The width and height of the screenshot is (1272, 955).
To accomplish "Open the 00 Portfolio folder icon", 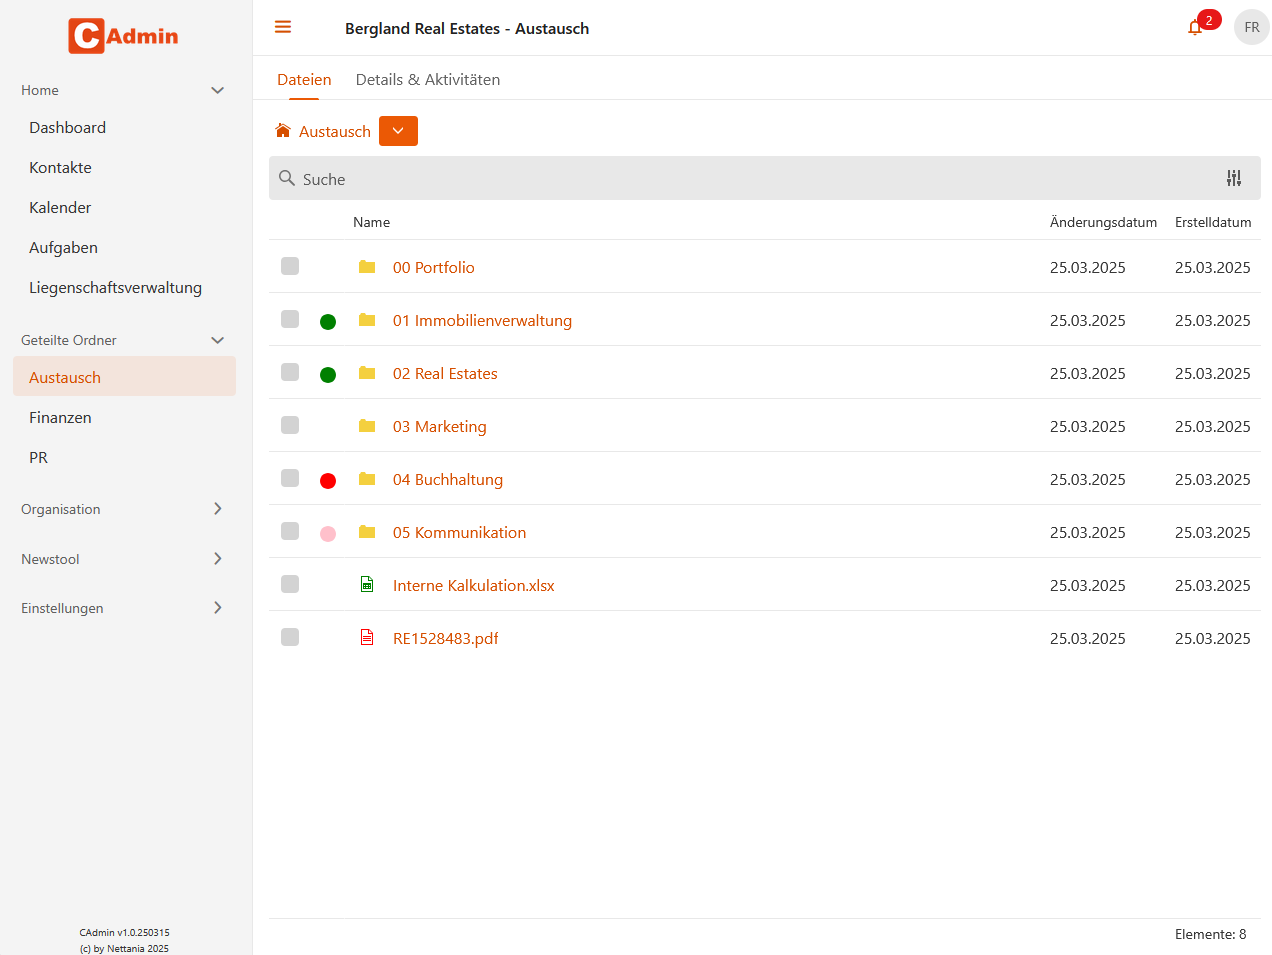I will pos(368,266).
